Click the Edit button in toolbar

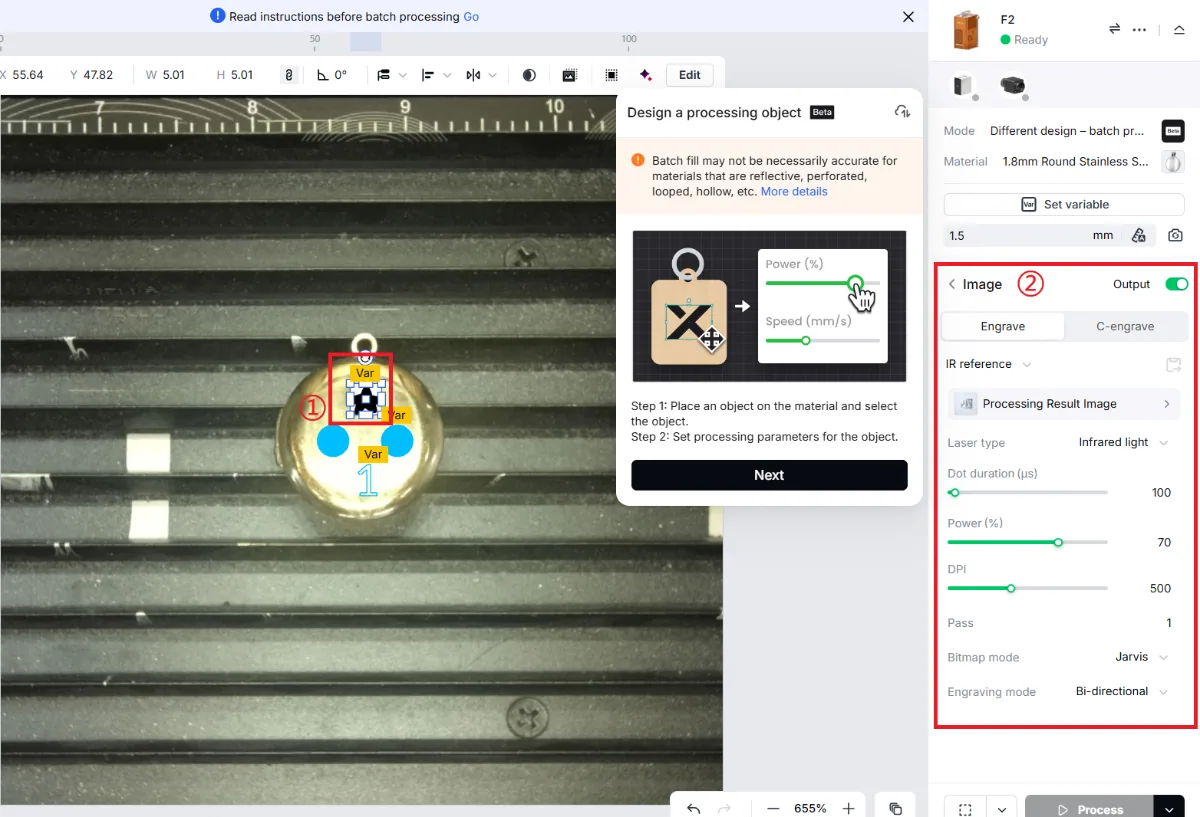(x=690, y=75)
